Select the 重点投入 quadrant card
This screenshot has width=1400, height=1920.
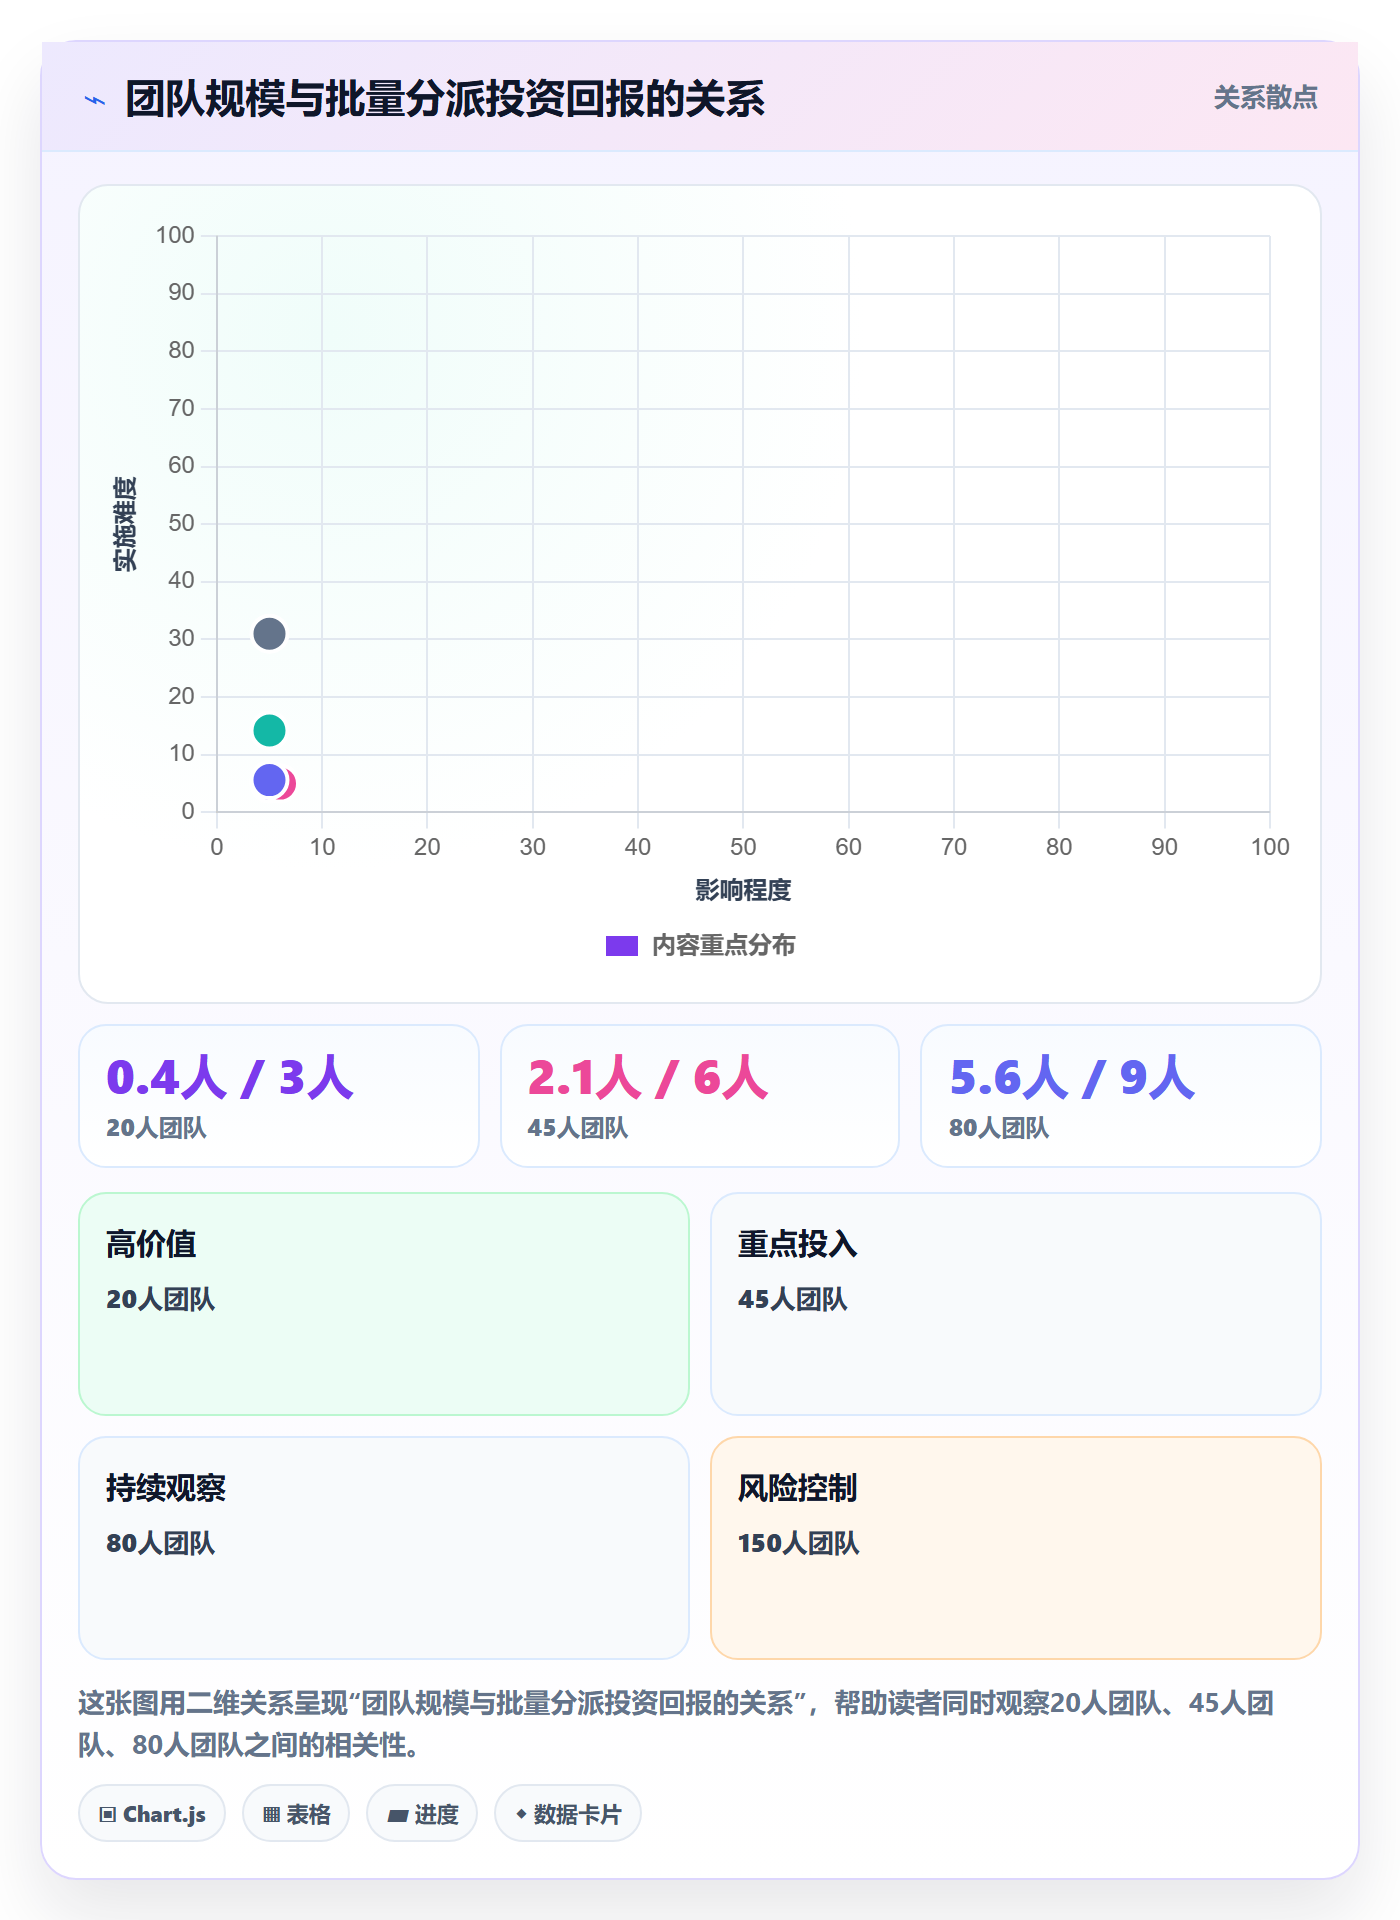1016,1304
